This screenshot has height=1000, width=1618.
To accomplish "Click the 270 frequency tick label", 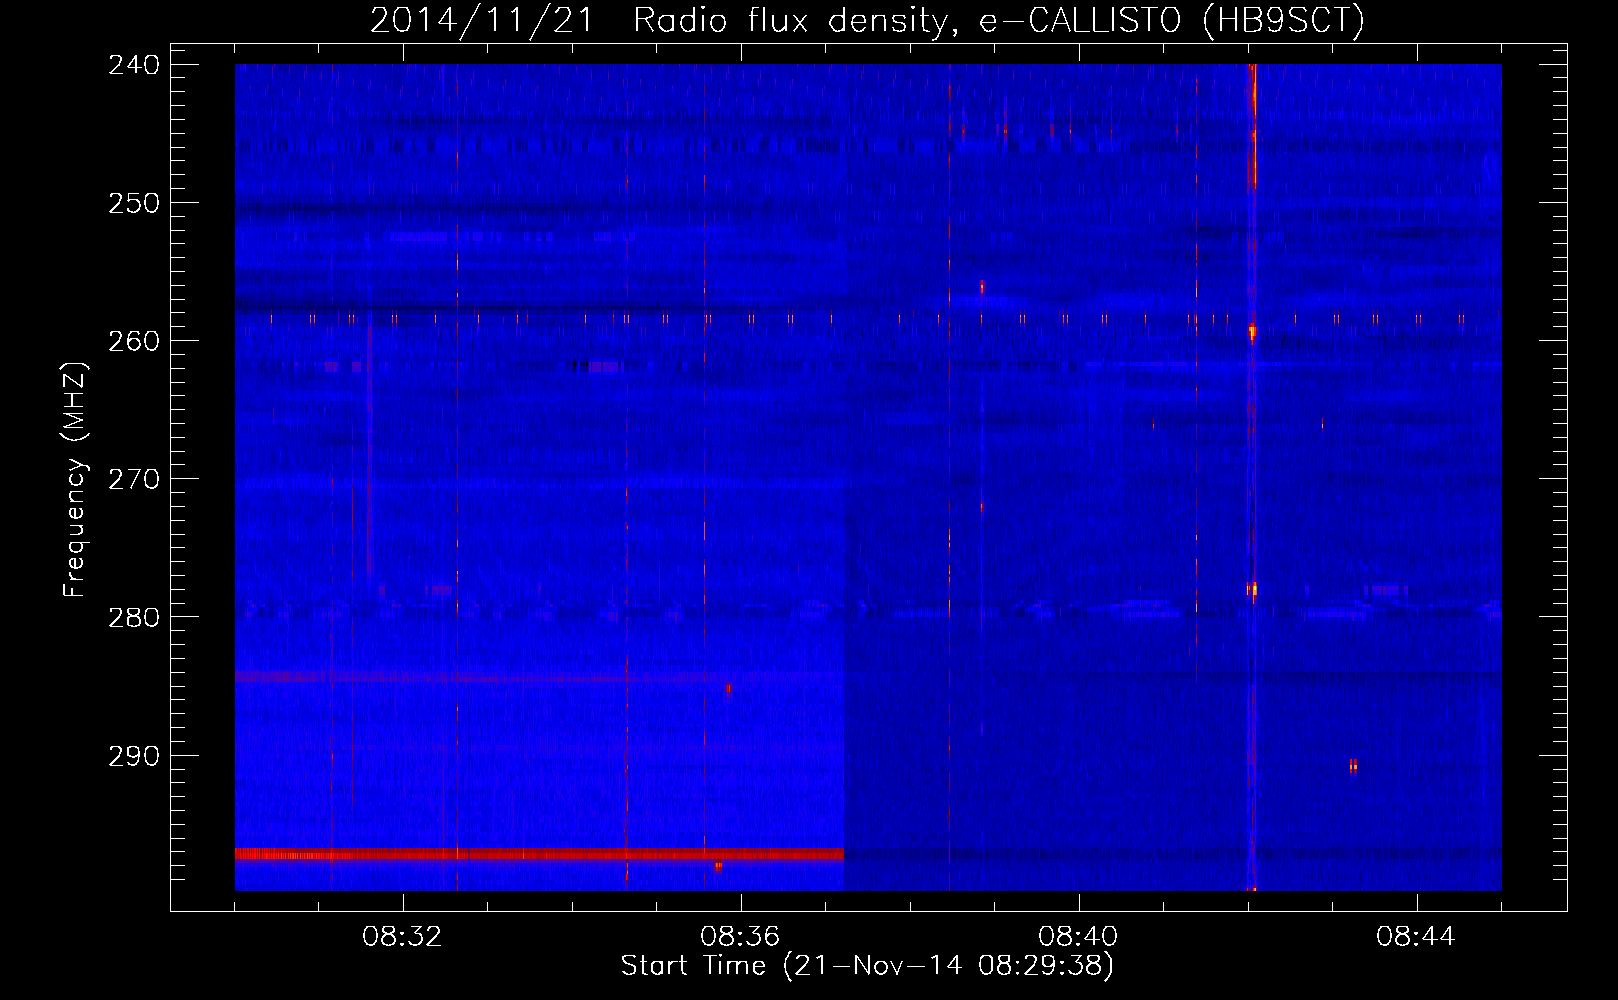I will [133, 479].
